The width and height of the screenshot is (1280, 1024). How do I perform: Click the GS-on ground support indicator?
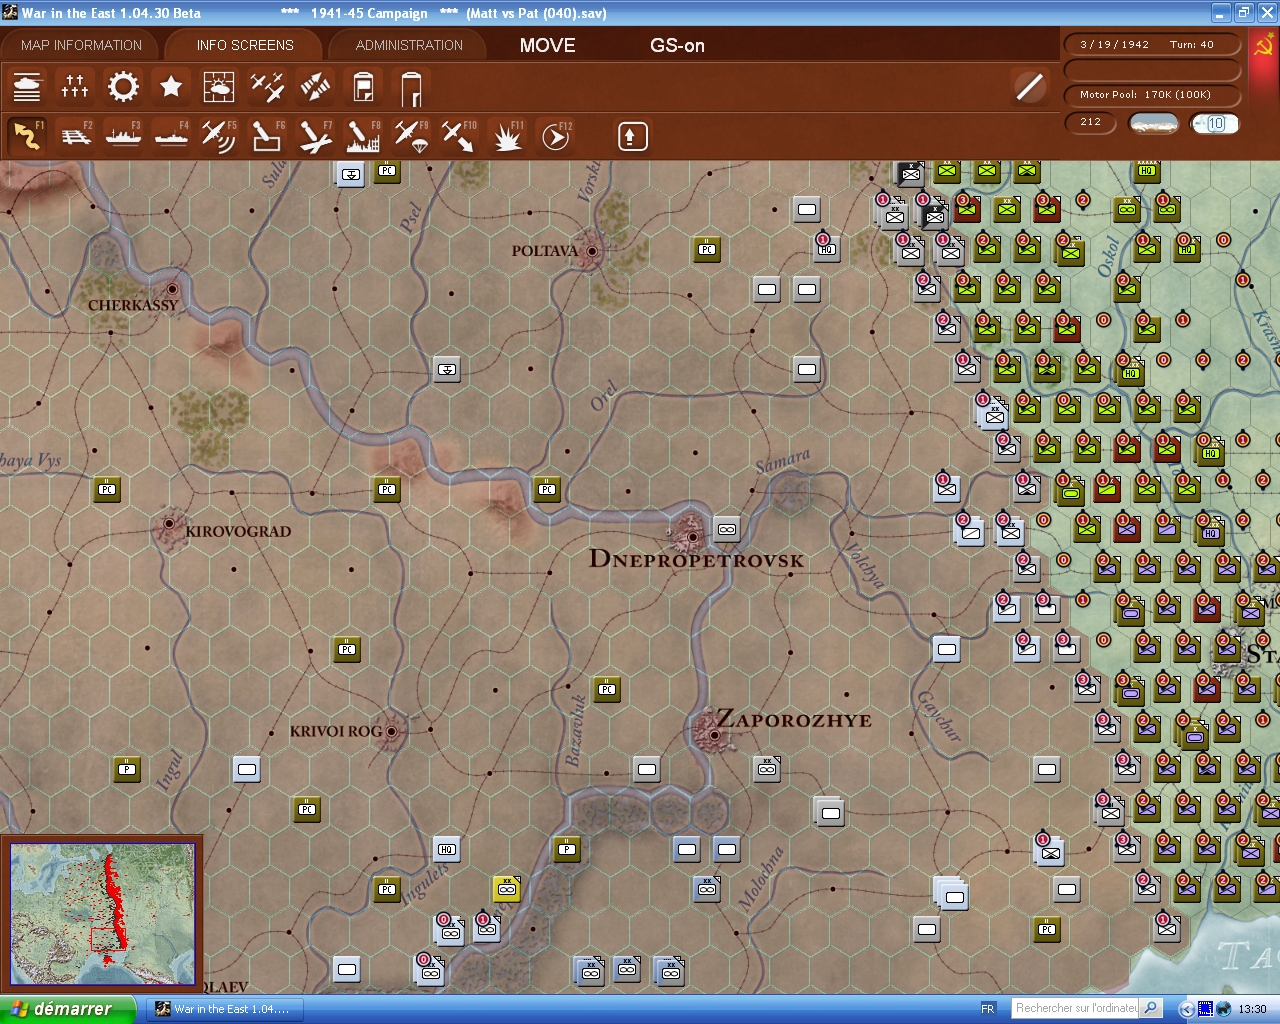coord(677,45)
